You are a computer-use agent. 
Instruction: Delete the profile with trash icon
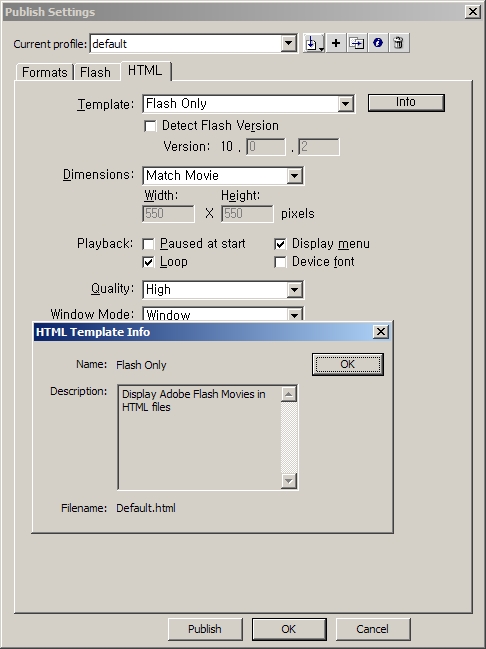click(x=399, y=43)
